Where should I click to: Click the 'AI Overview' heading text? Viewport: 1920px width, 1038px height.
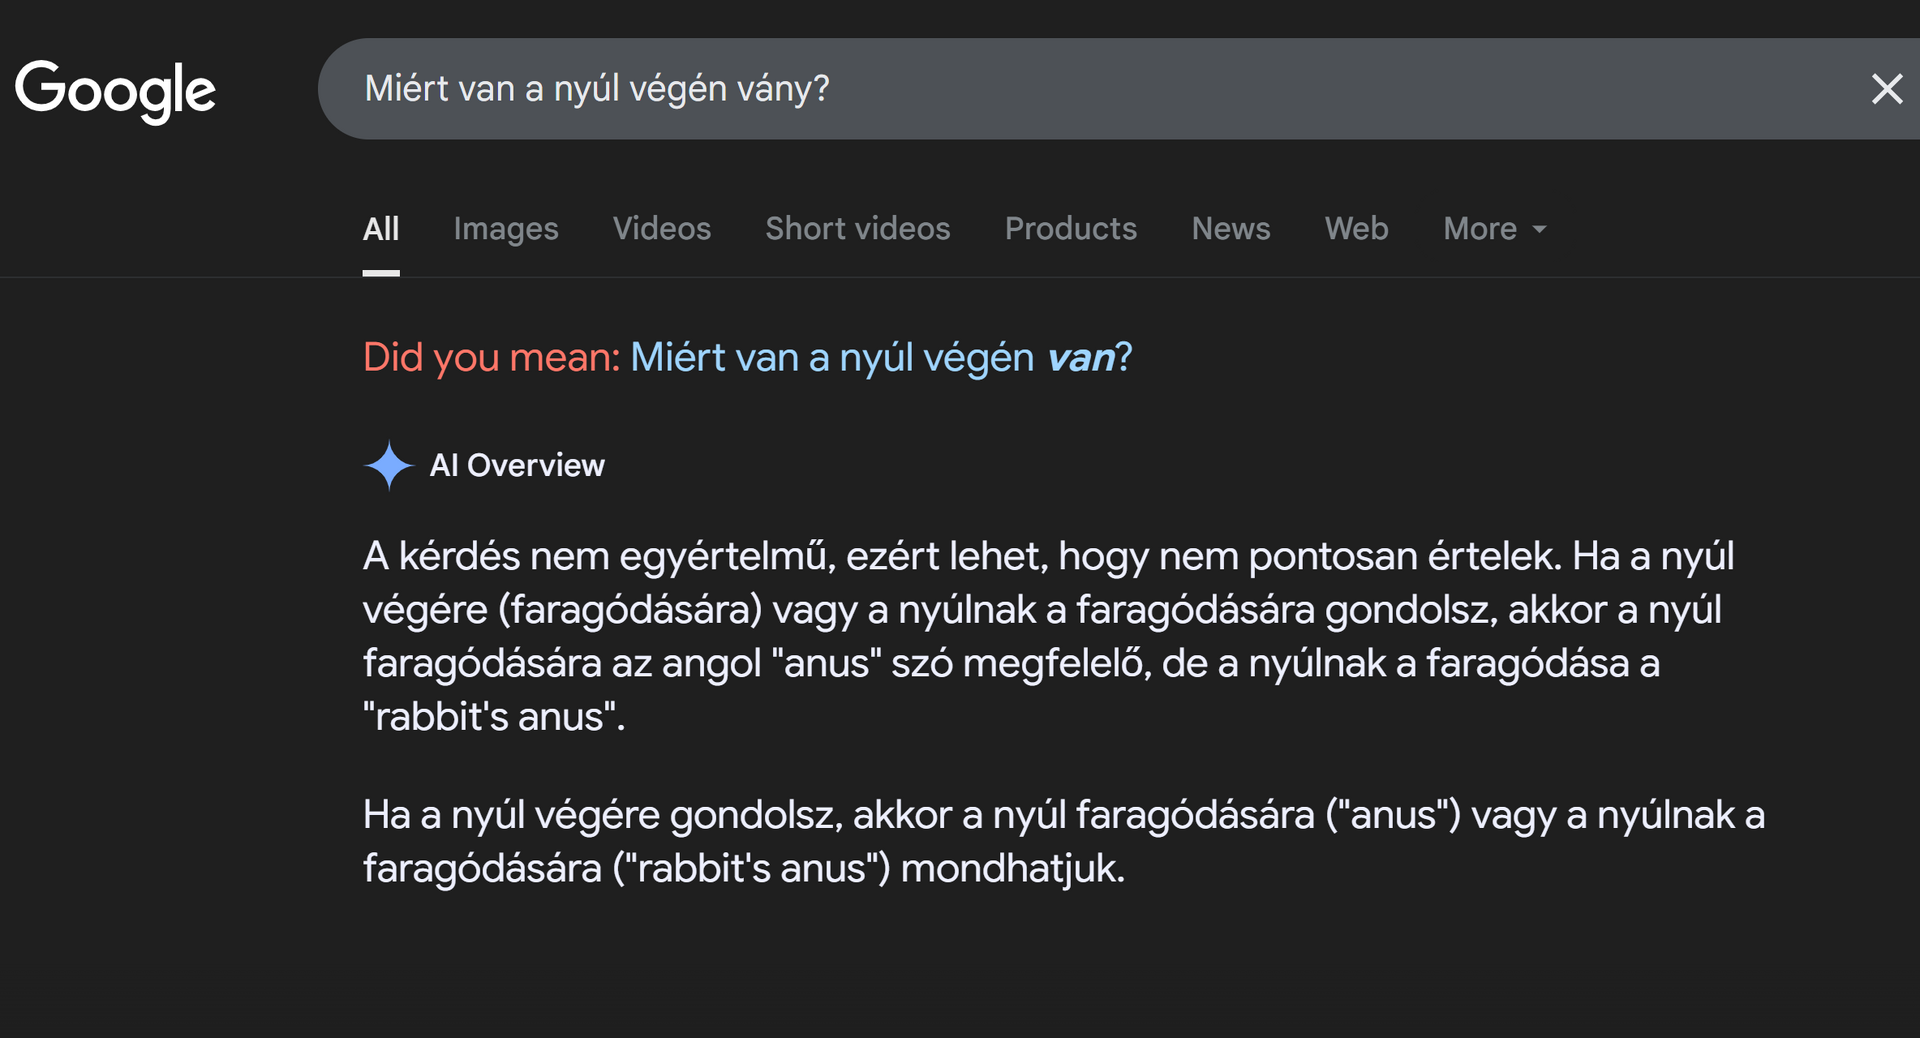tap(517, 466)
